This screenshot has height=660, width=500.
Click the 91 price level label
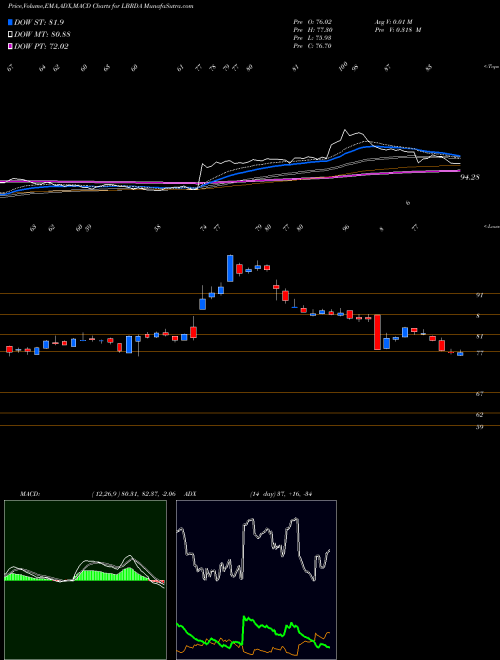[x=479, y=295]
